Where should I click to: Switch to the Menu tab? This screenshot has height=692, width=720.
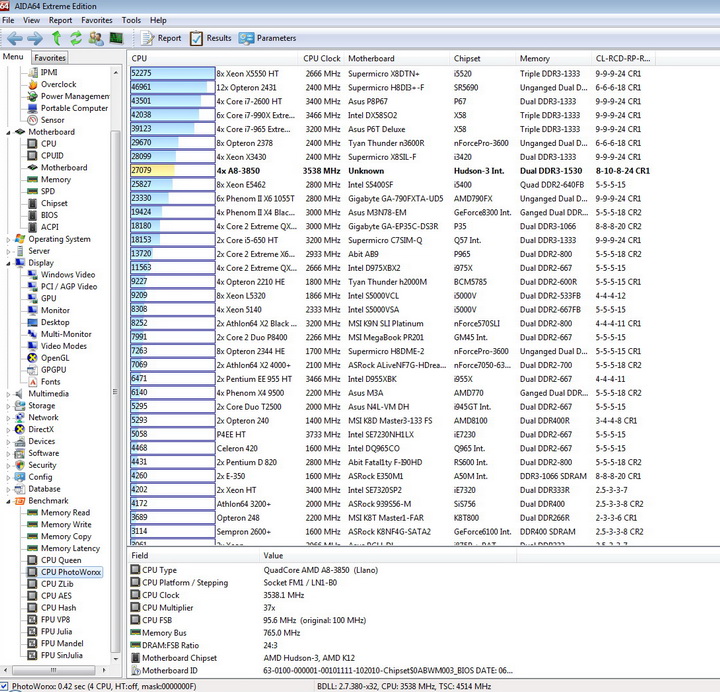pos(13,56)
